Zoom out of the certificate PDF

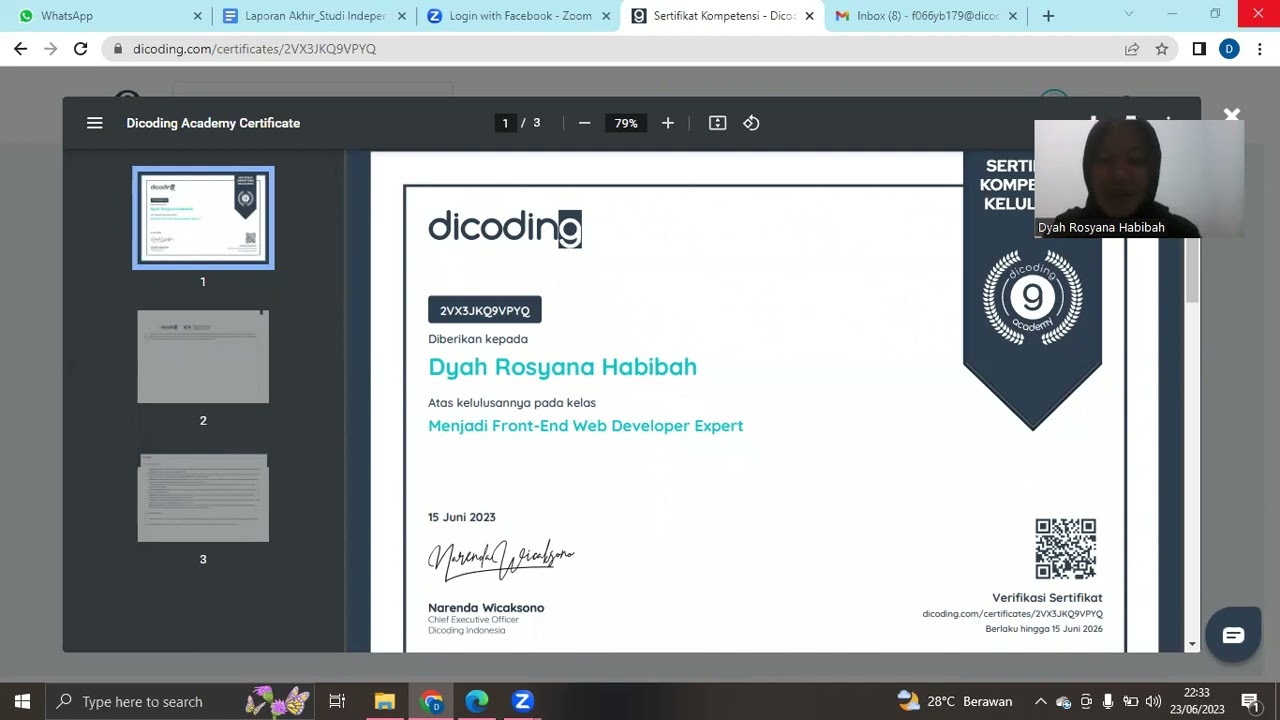[585, 123]
